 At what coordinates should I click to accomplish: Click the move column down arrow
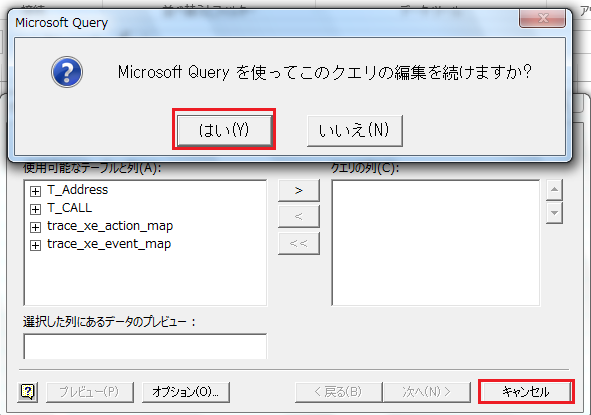coord(554,213)
